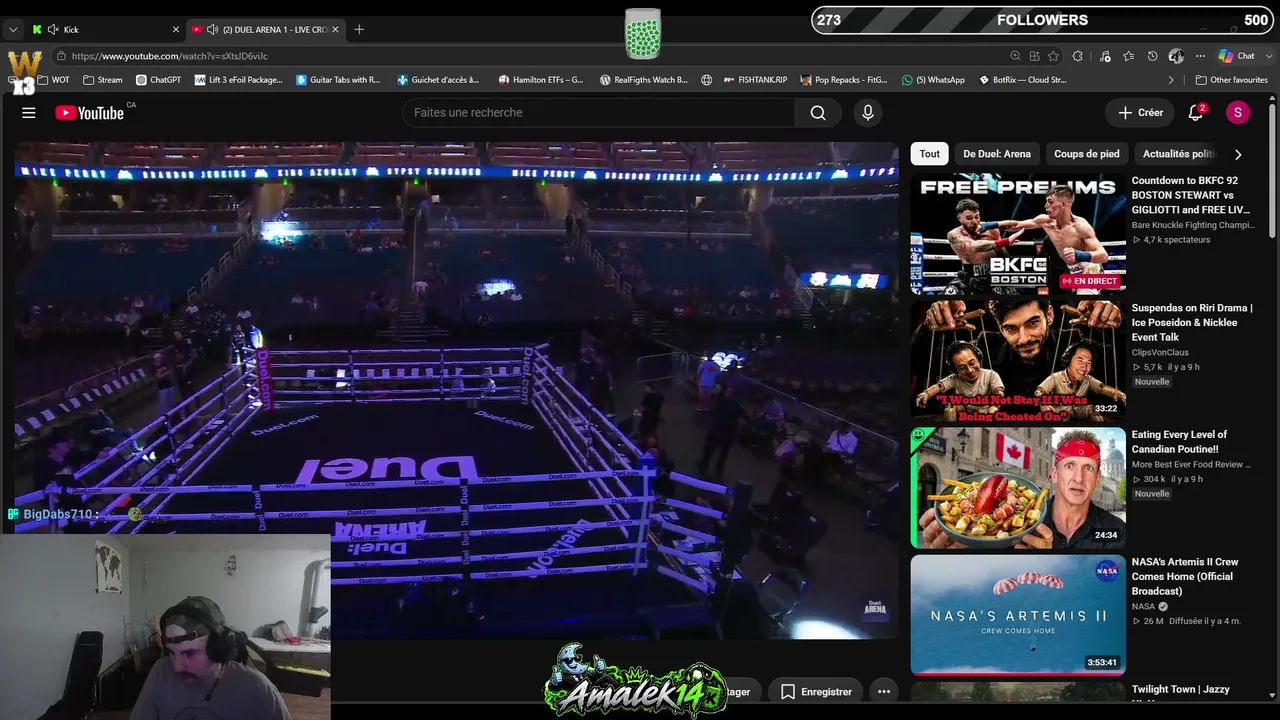Open more actions three-dot button below video
The image size is (1280, 720).
[x=884, y=691]
